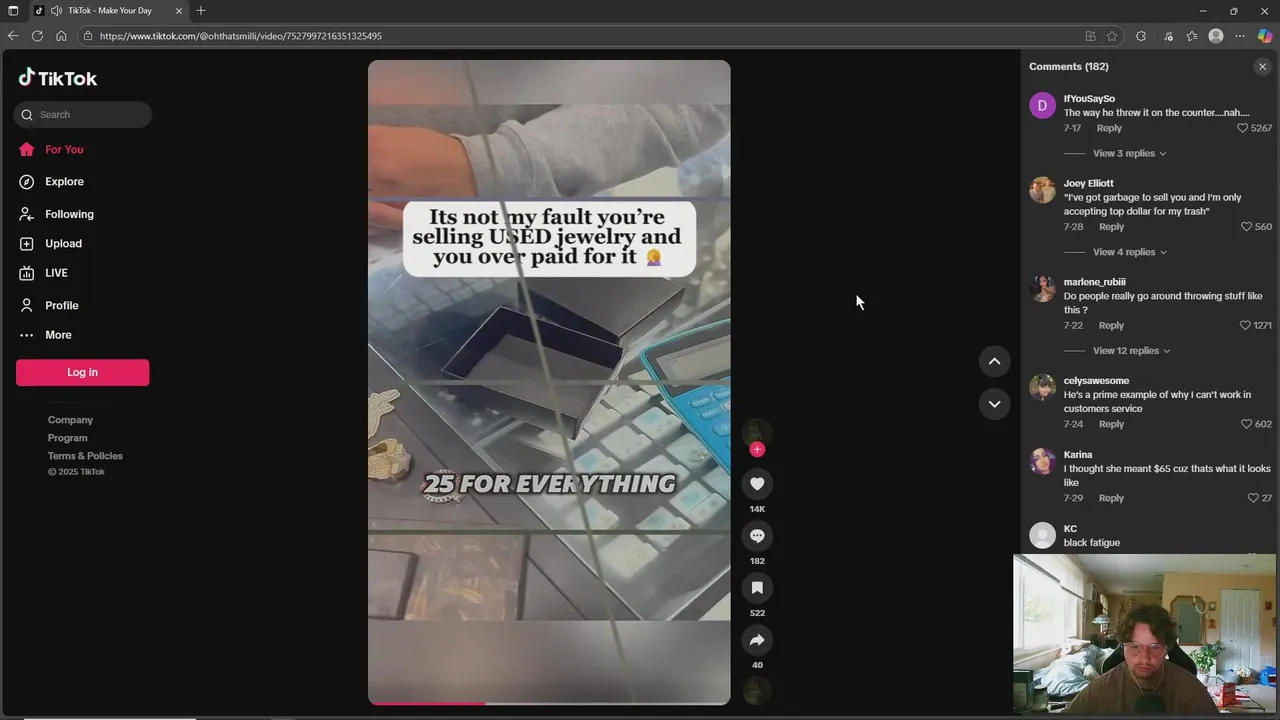Like celysawesome's comment

point(1246,424)
